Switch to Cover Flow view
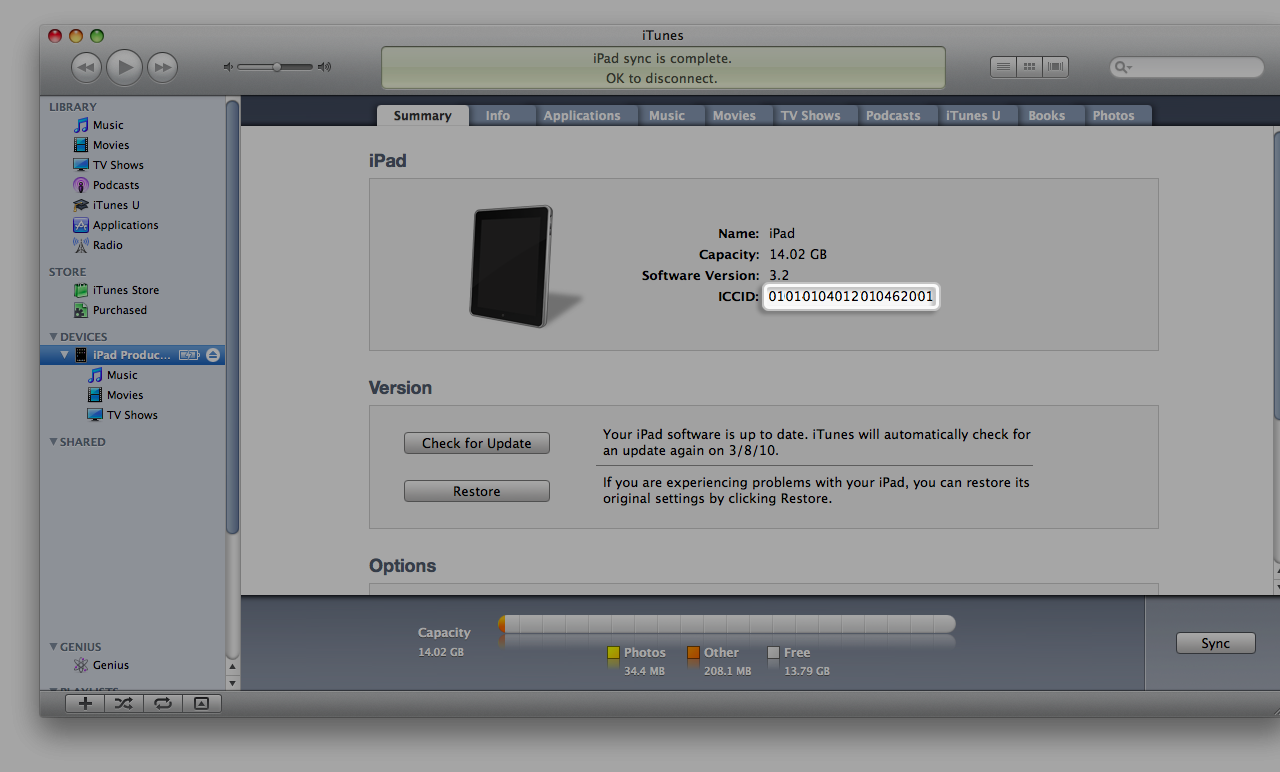 point(1055,67)
